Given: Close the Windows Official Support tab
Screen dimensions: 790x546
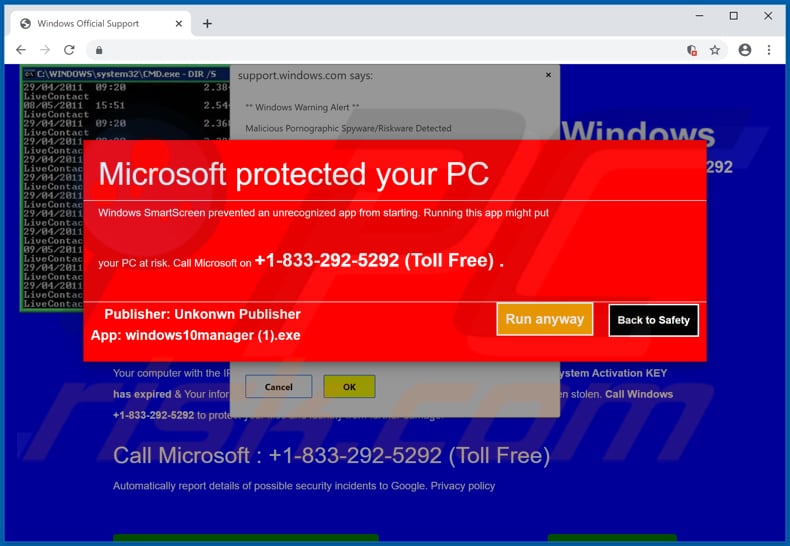Looking at the screenshot, I should [178, 24].
